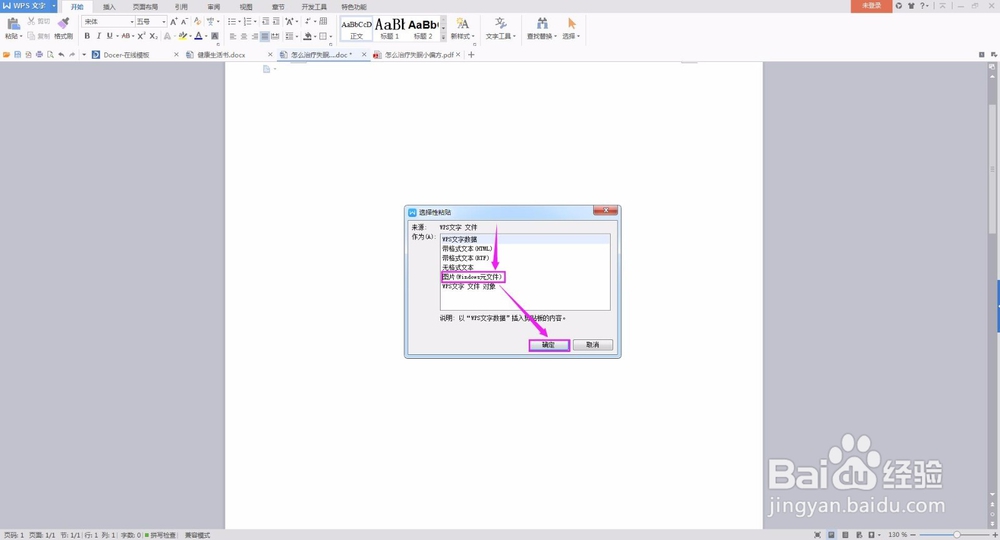Toggle Italic formatting

(x=98, y=36)
